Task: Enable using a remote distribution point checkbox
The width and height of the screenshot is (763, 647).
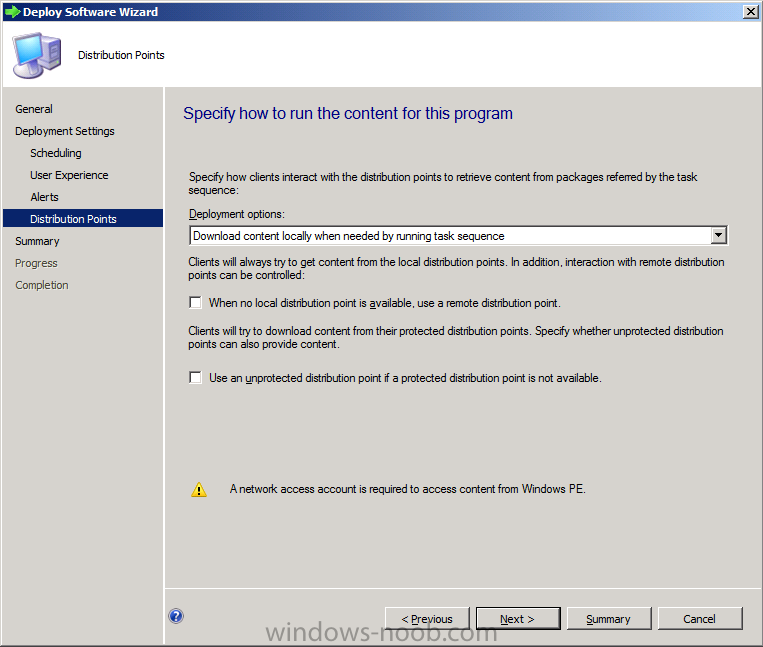Action: coord(195,303)
